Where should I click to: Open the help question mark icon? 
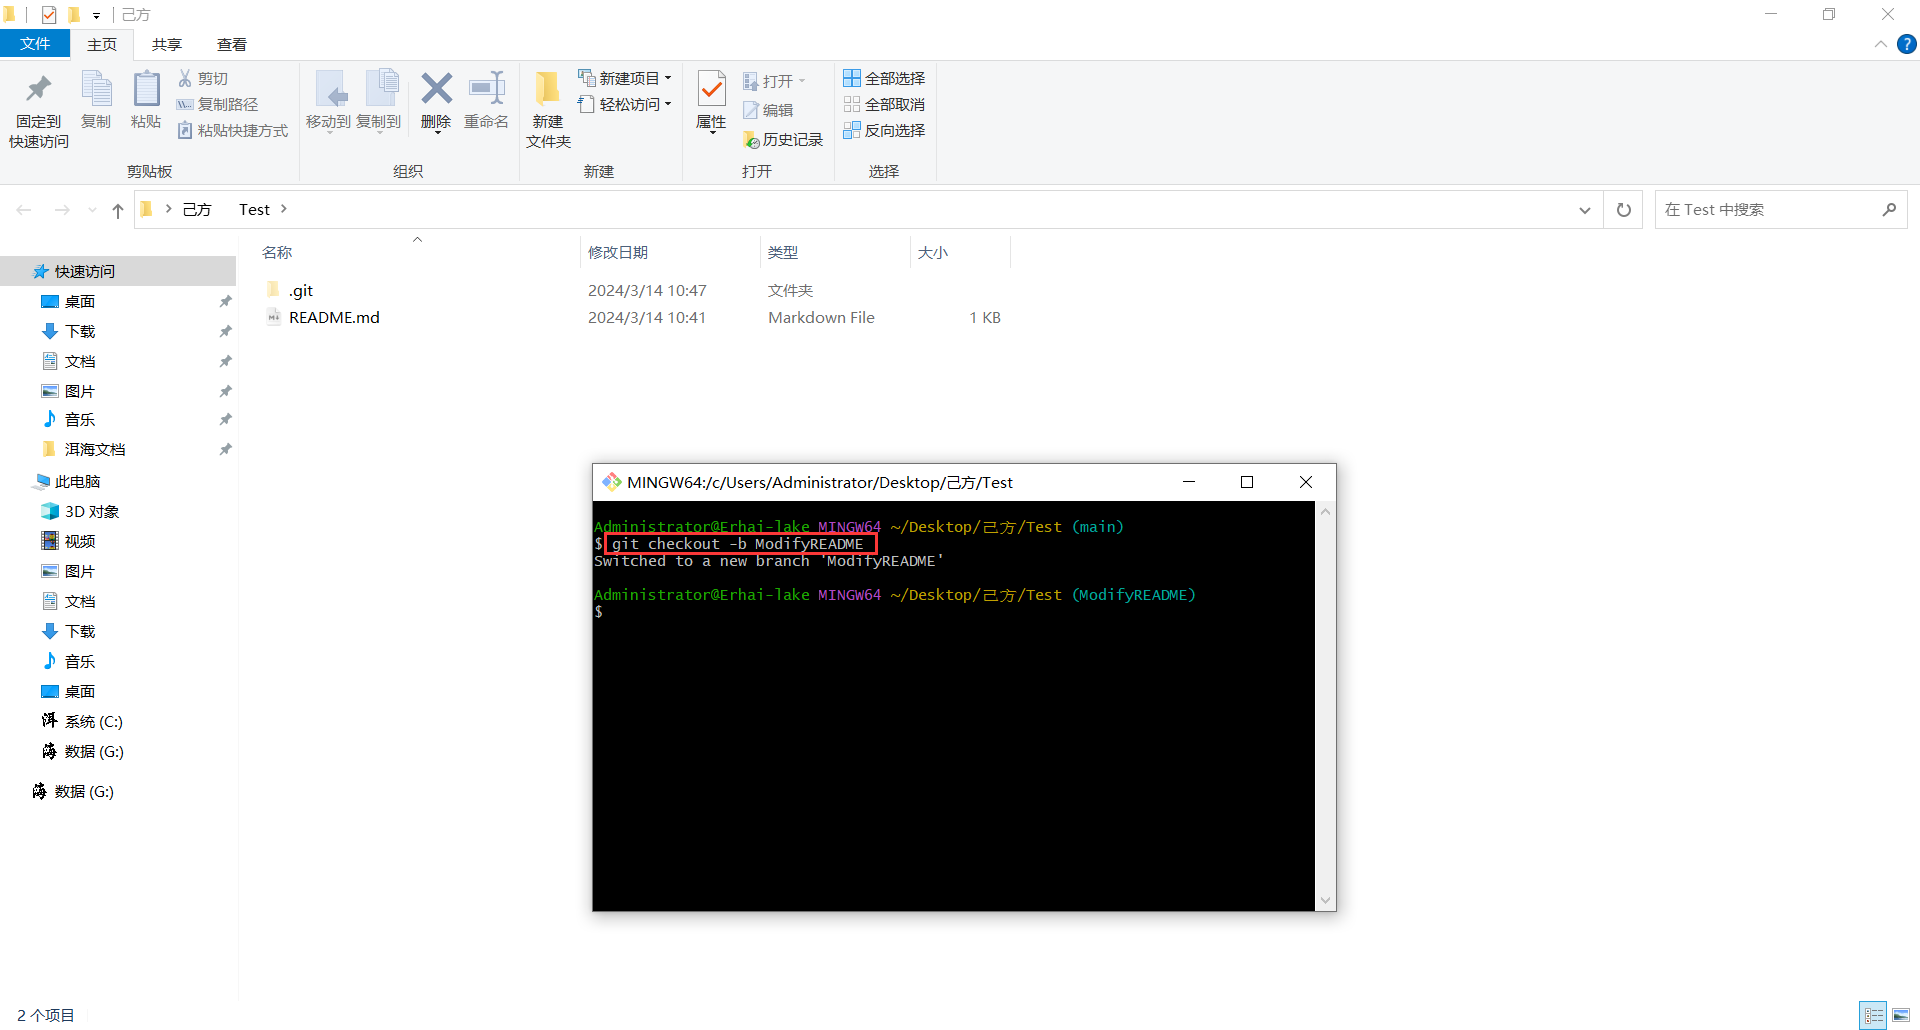1907,44
